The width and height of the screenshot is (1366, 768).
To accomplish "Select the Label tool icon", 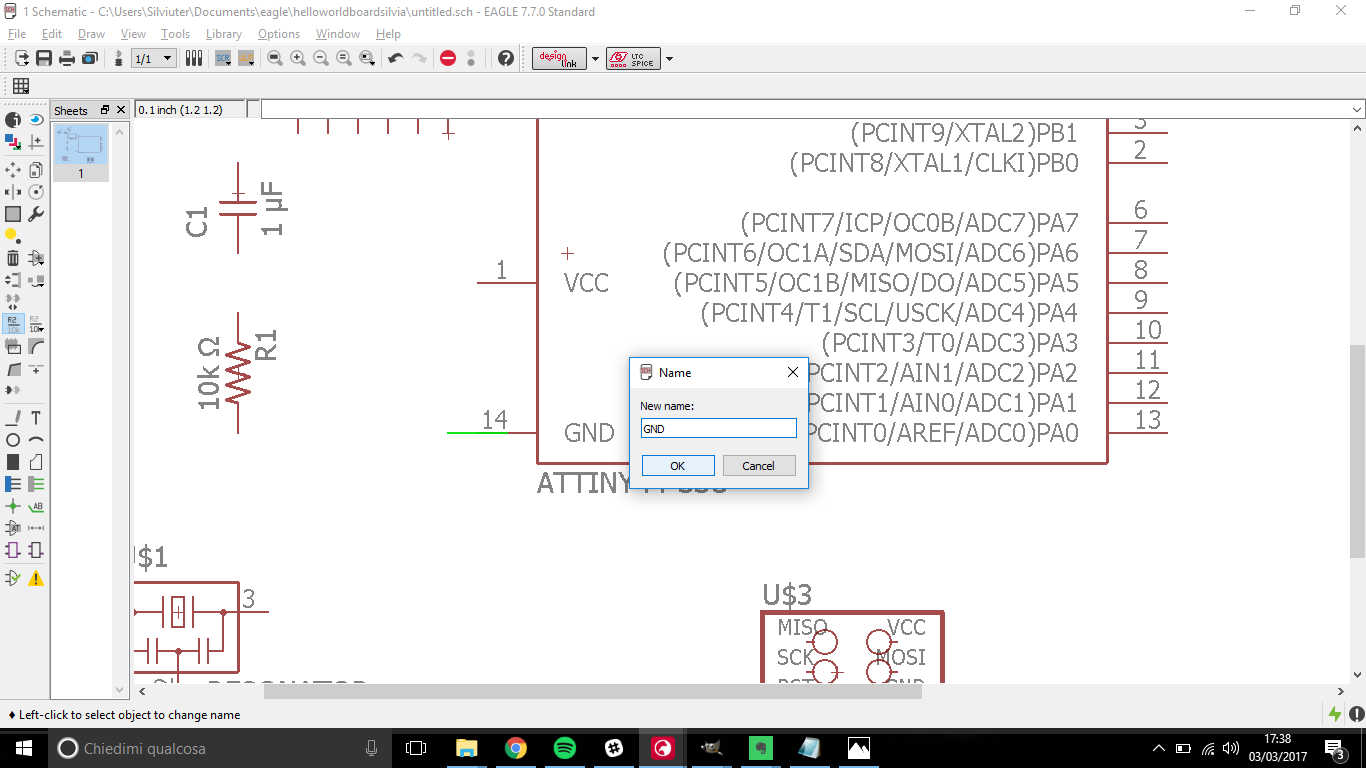I will tap(36, 506).
